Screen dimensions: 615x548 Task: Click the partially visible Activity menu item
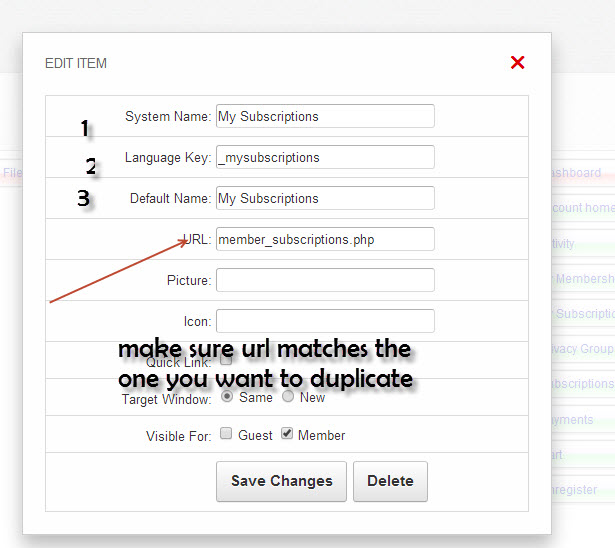pos(565,243)
